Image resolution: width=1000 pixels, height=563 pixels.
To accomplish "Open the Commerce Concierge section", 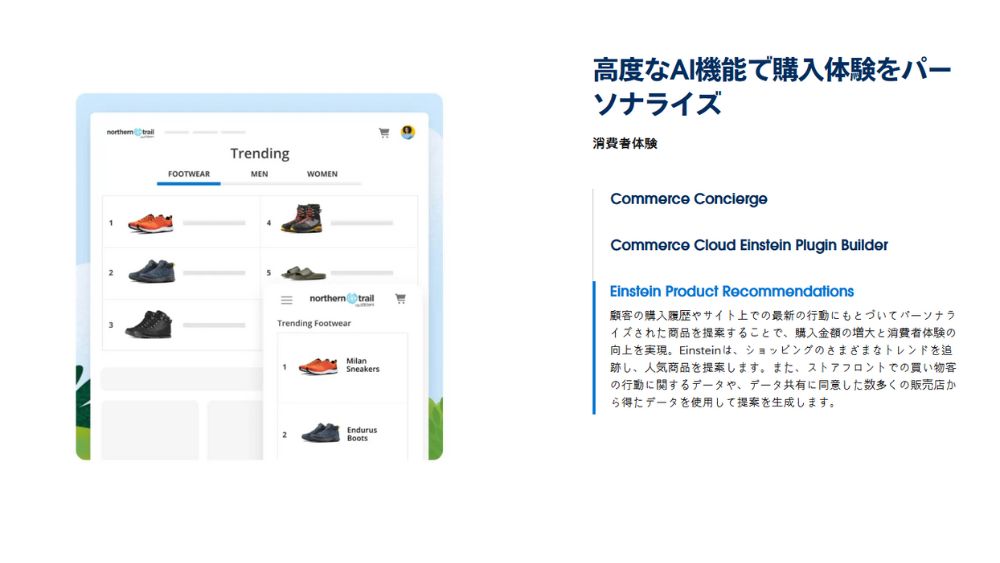I will (x=688, y=199).
